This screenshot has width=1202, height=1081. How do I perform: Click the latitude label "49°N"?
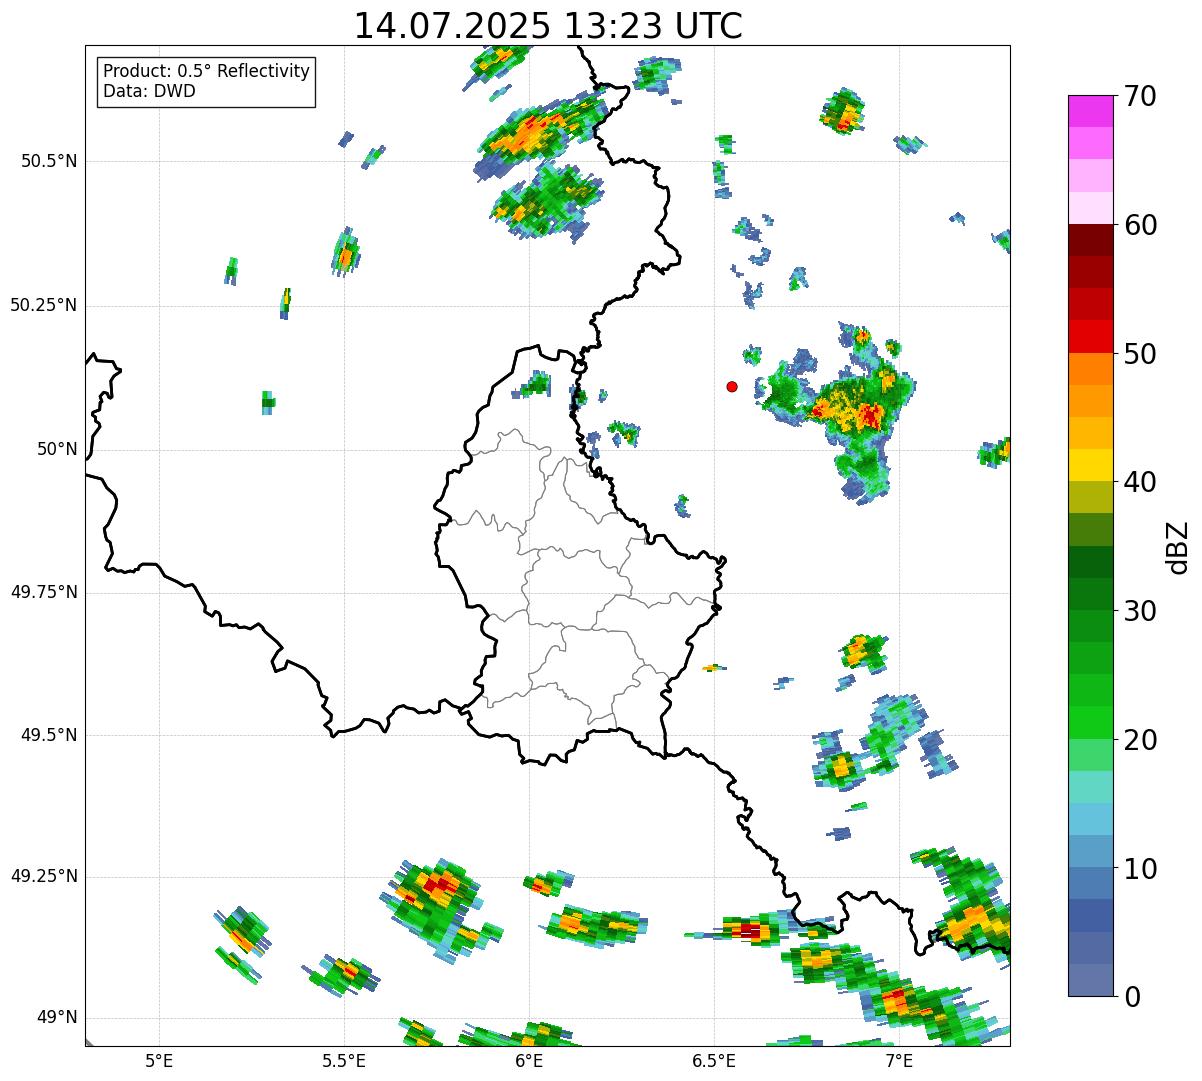pyautogui.click(x=57, y=1018)
